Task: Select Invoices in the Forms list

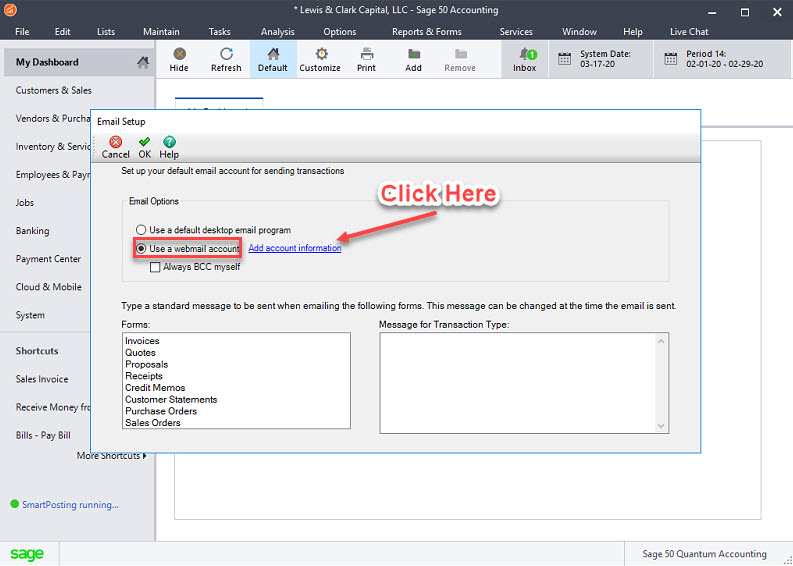Action: point(142,341)
